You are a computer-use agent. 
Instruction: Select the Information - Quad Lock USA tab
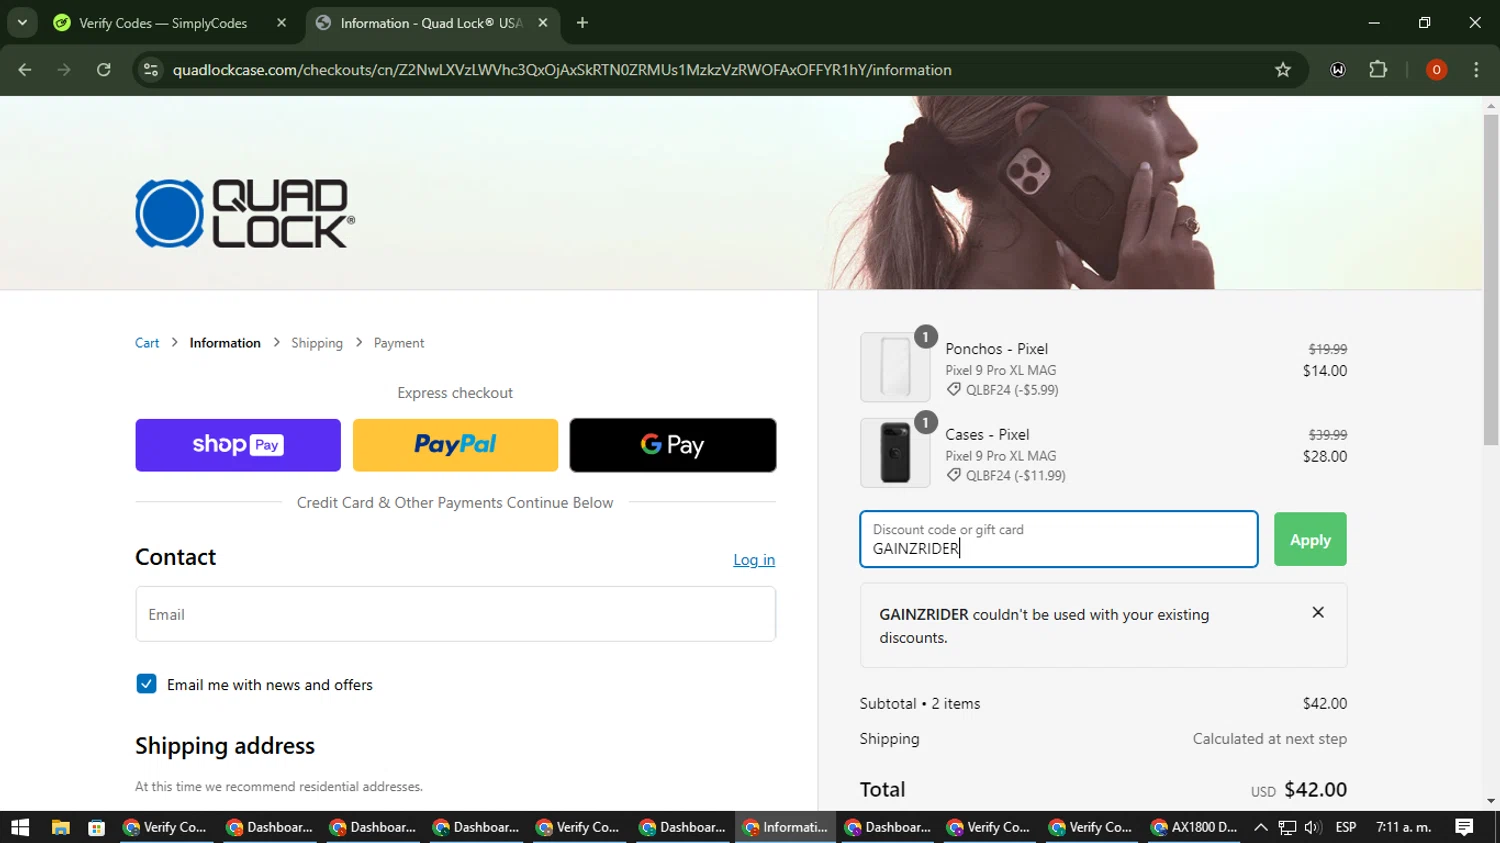(x=432, y=23)
